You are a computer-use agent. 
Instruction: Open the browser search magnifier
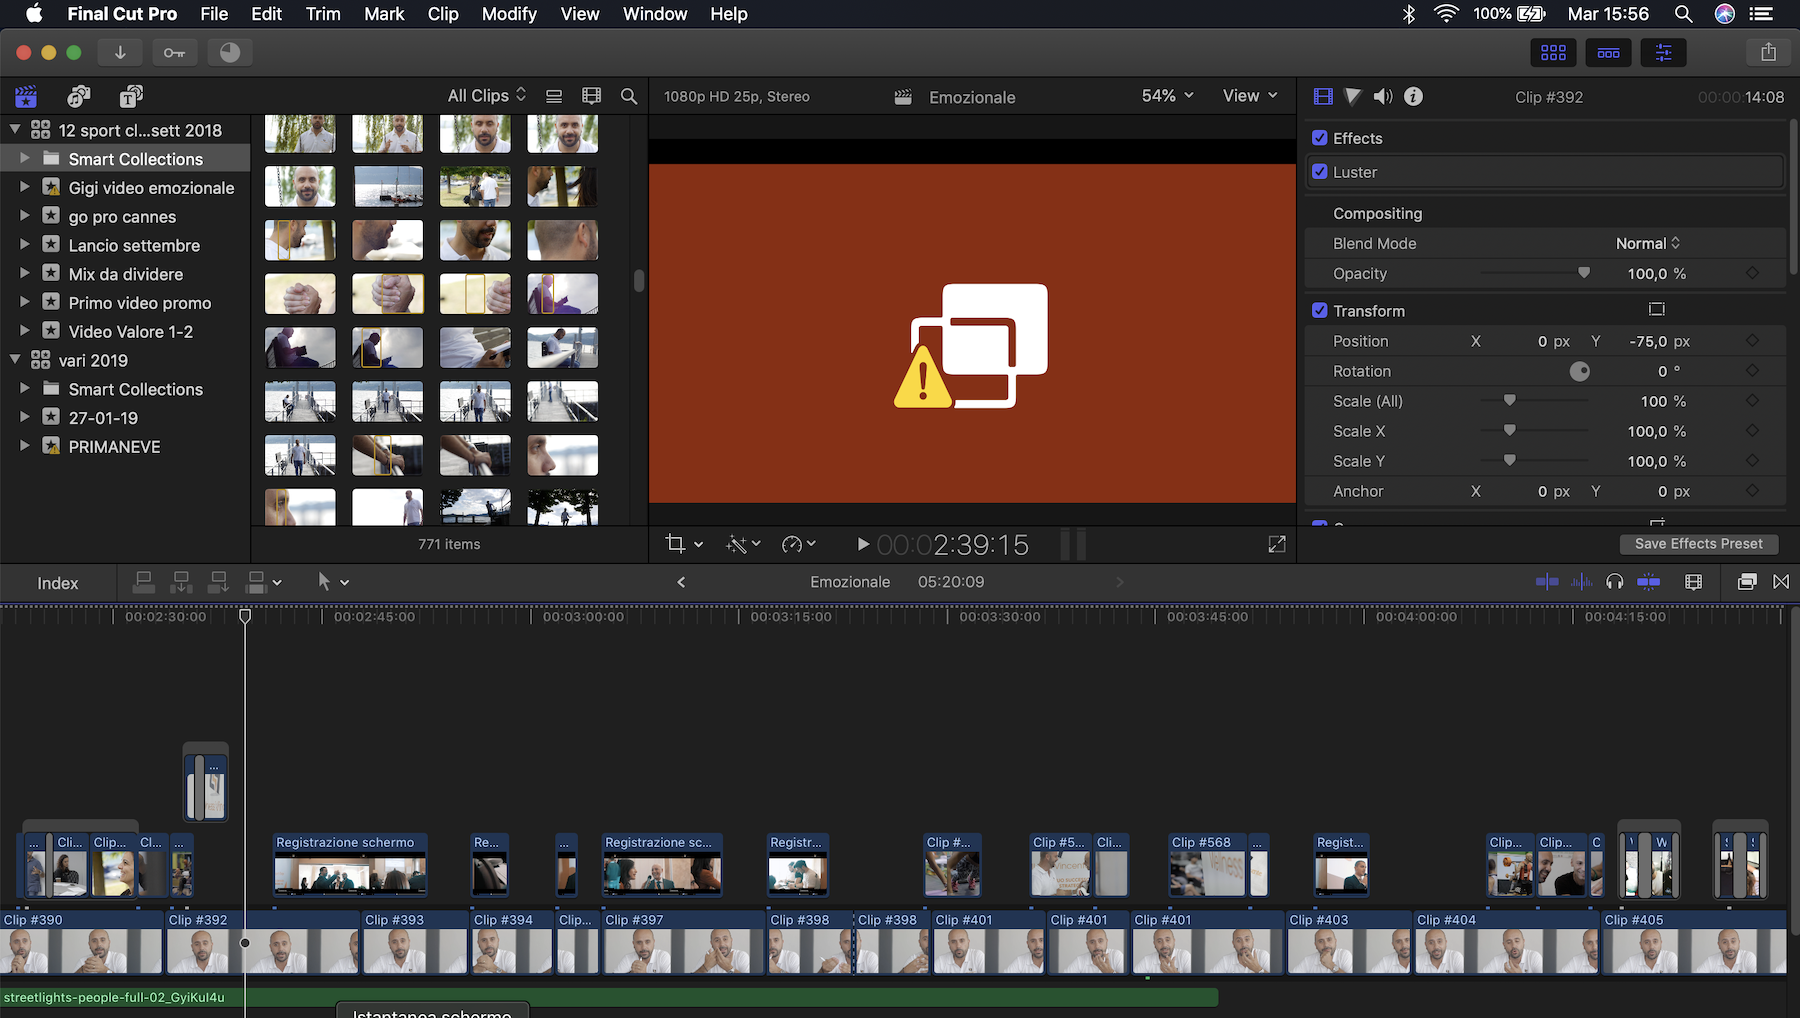click(629, 96)
